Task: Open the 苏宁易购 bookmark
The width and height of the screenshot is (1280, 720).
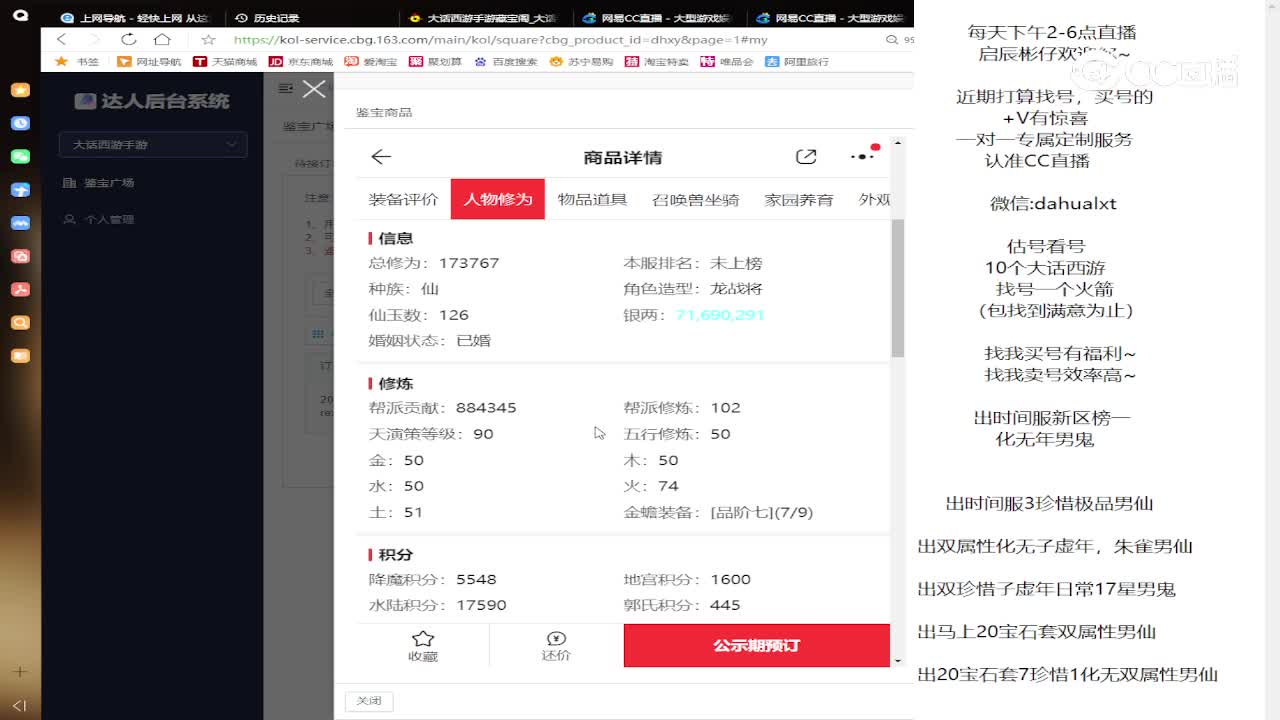Action: 582,62
